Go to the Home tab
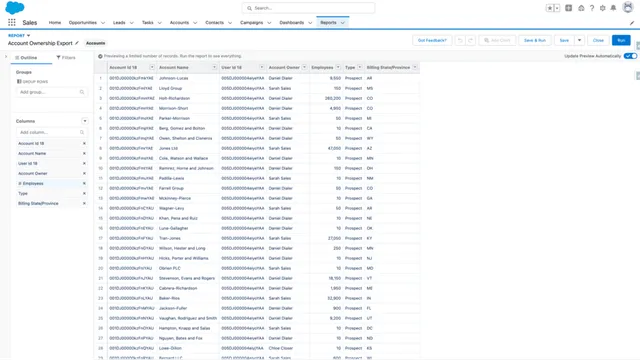The image size is (640, 360). coord(55,22)
